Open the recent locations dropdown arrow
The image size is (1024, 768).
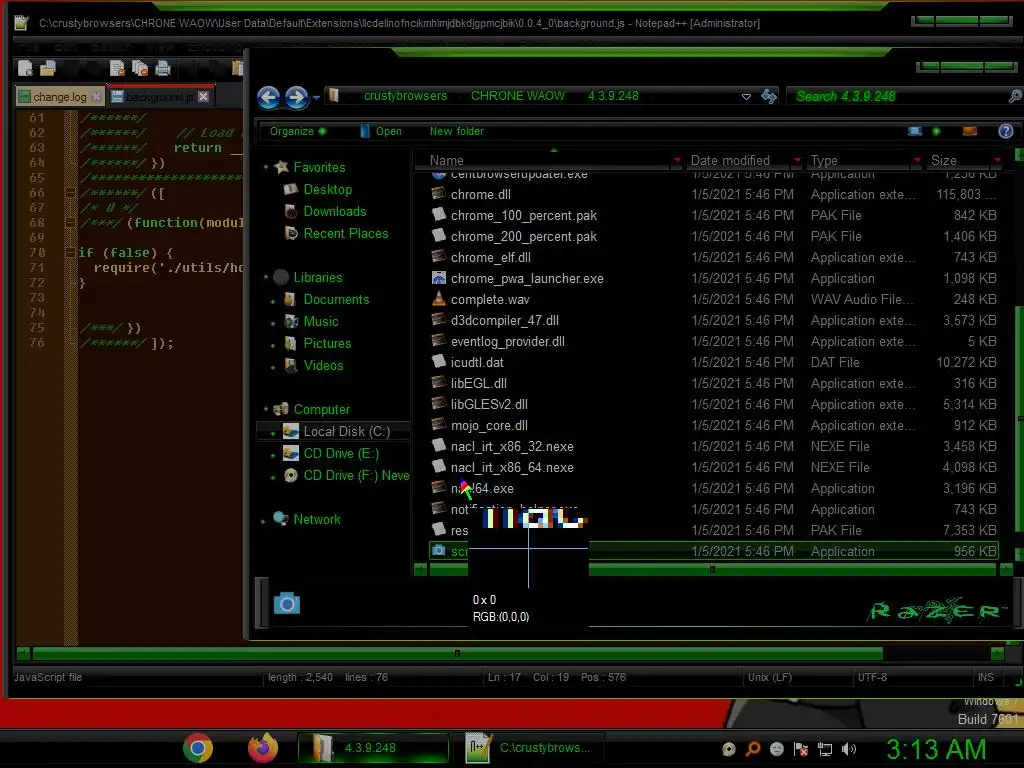316,98
